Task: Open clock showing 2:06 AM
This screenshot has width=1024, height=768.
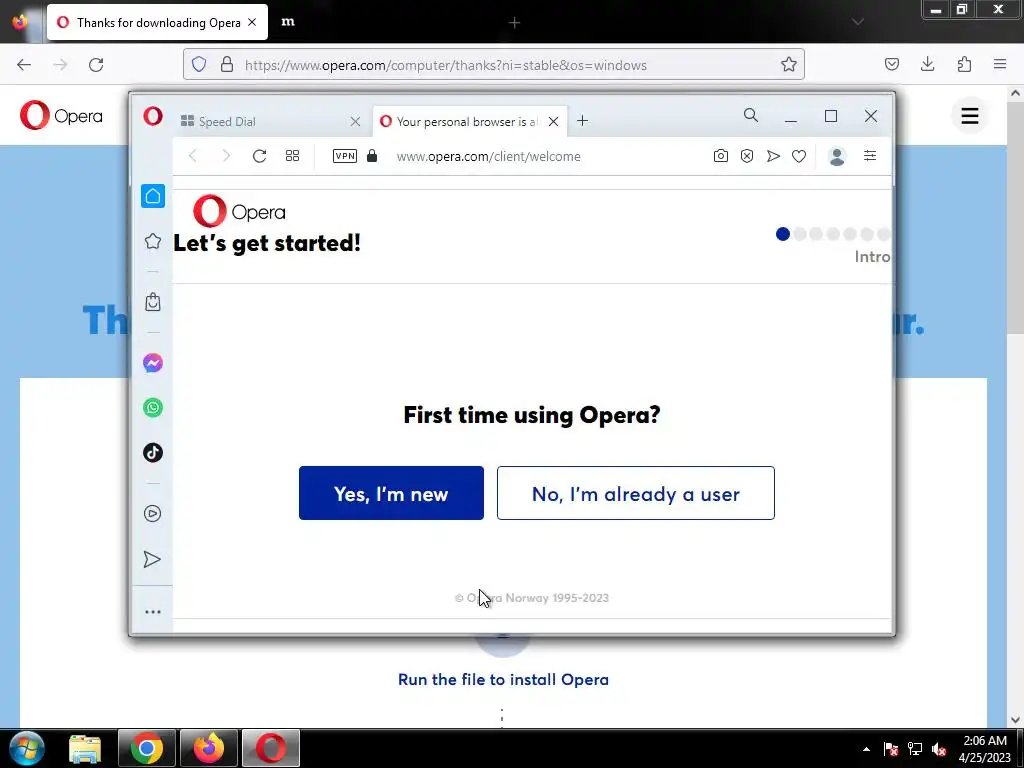Action: coord(985,749)
